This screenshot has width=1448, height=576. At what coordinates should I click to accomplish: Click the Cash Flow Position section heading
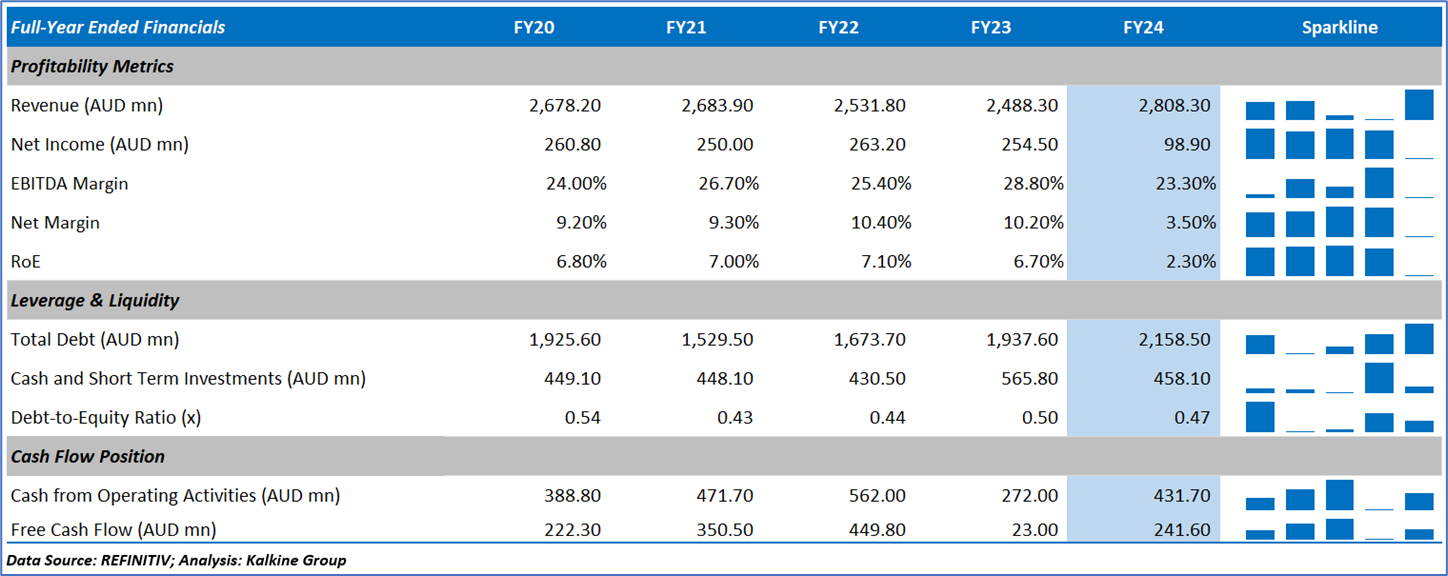coord(88,456)
